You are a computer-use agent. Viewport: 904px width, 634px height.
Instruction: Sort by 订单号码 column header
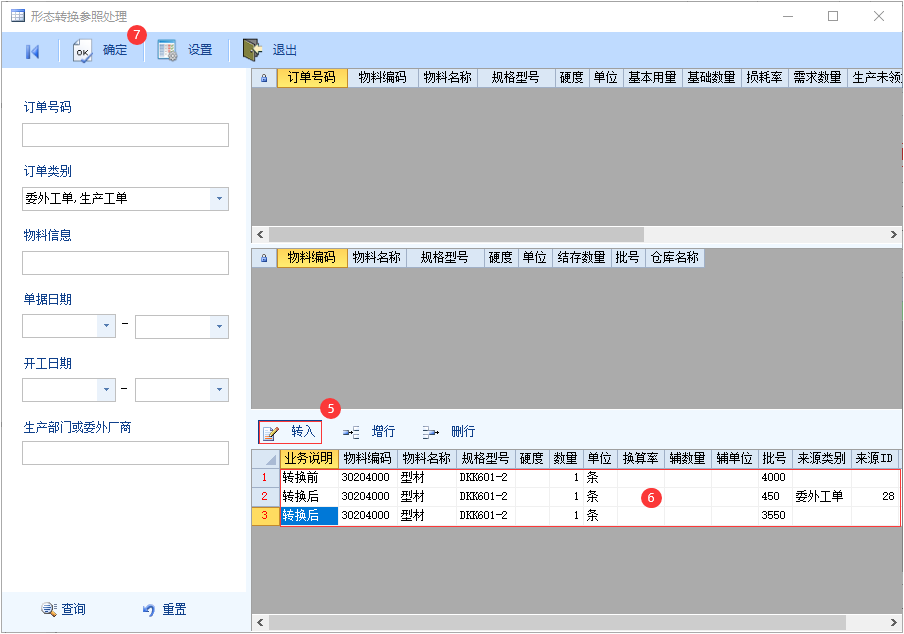pos(312,78)
